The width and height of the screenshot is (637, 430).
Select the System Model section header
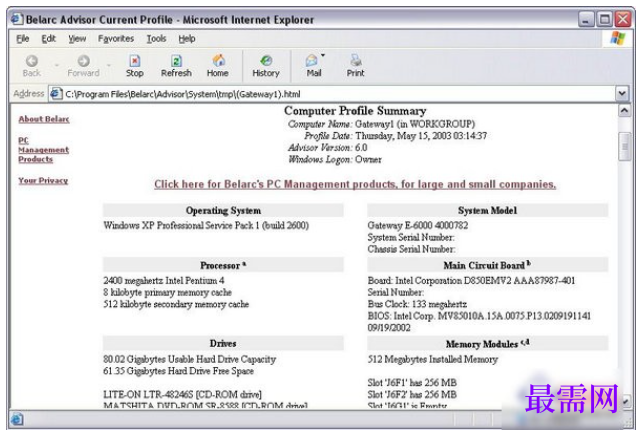[488, 211]
